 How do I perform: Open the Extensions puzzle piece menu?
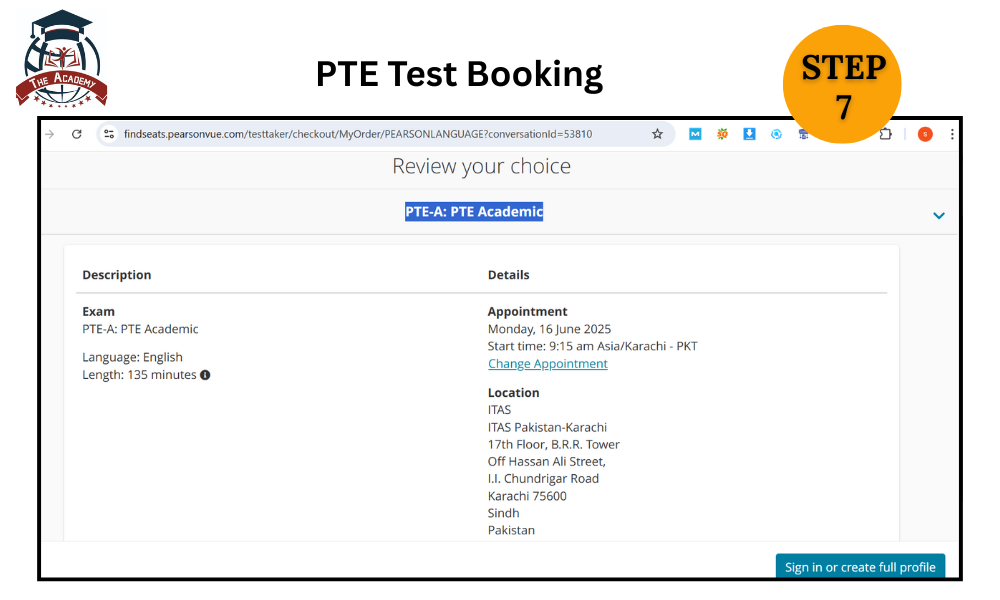[885, 134]
